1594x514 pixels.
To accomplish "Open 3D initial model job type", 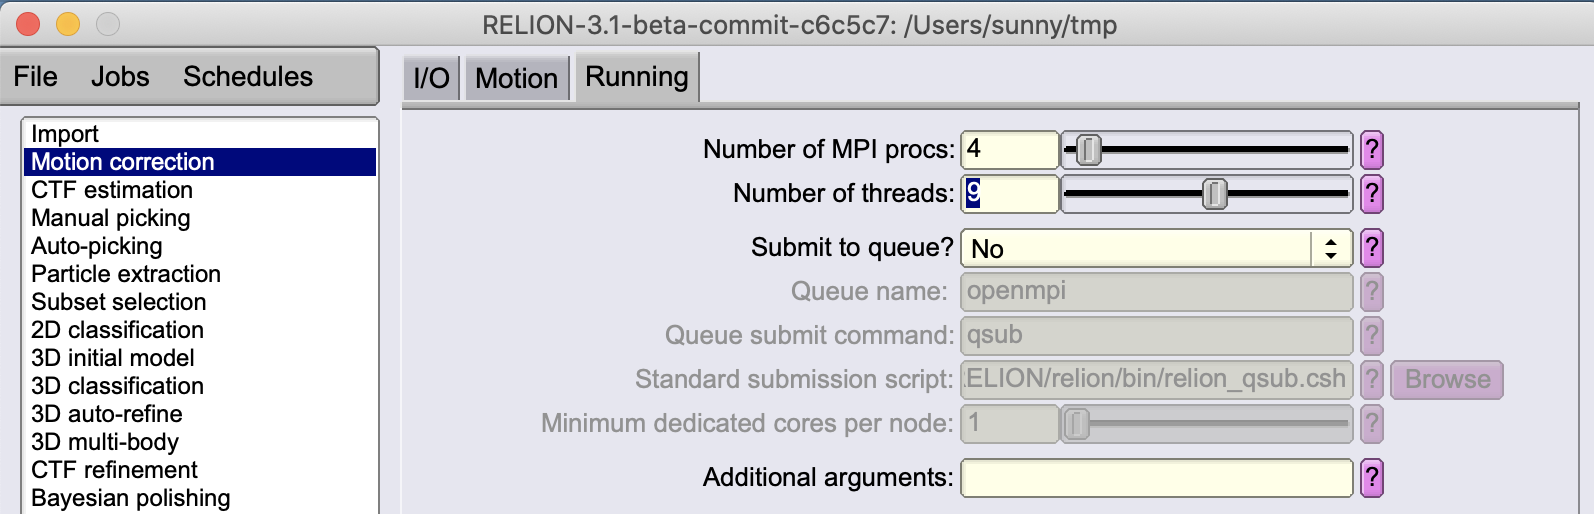I will pyautogui.click(x=200, y=358).
